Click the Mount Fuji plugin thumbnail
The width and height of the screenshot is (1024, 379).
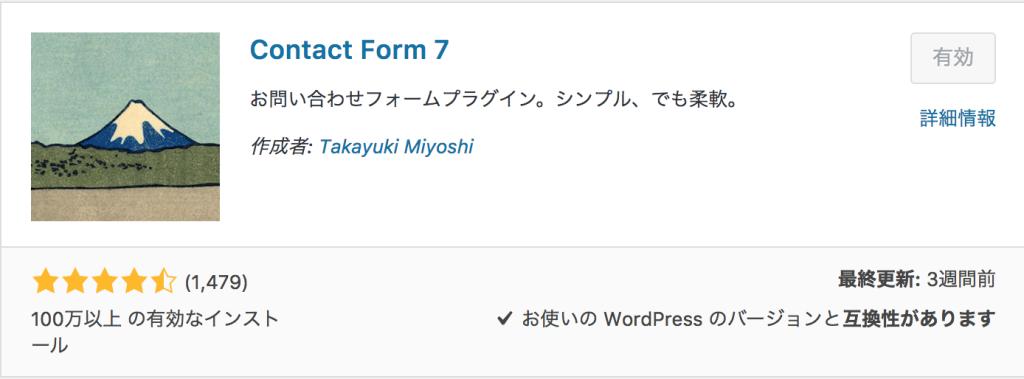point(125,127)
